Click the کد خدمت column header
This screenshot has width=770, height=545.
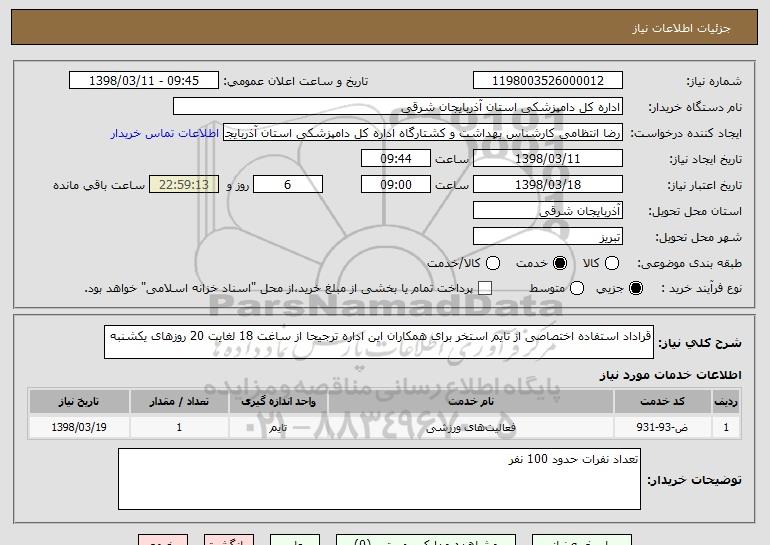tap(662, 402)
